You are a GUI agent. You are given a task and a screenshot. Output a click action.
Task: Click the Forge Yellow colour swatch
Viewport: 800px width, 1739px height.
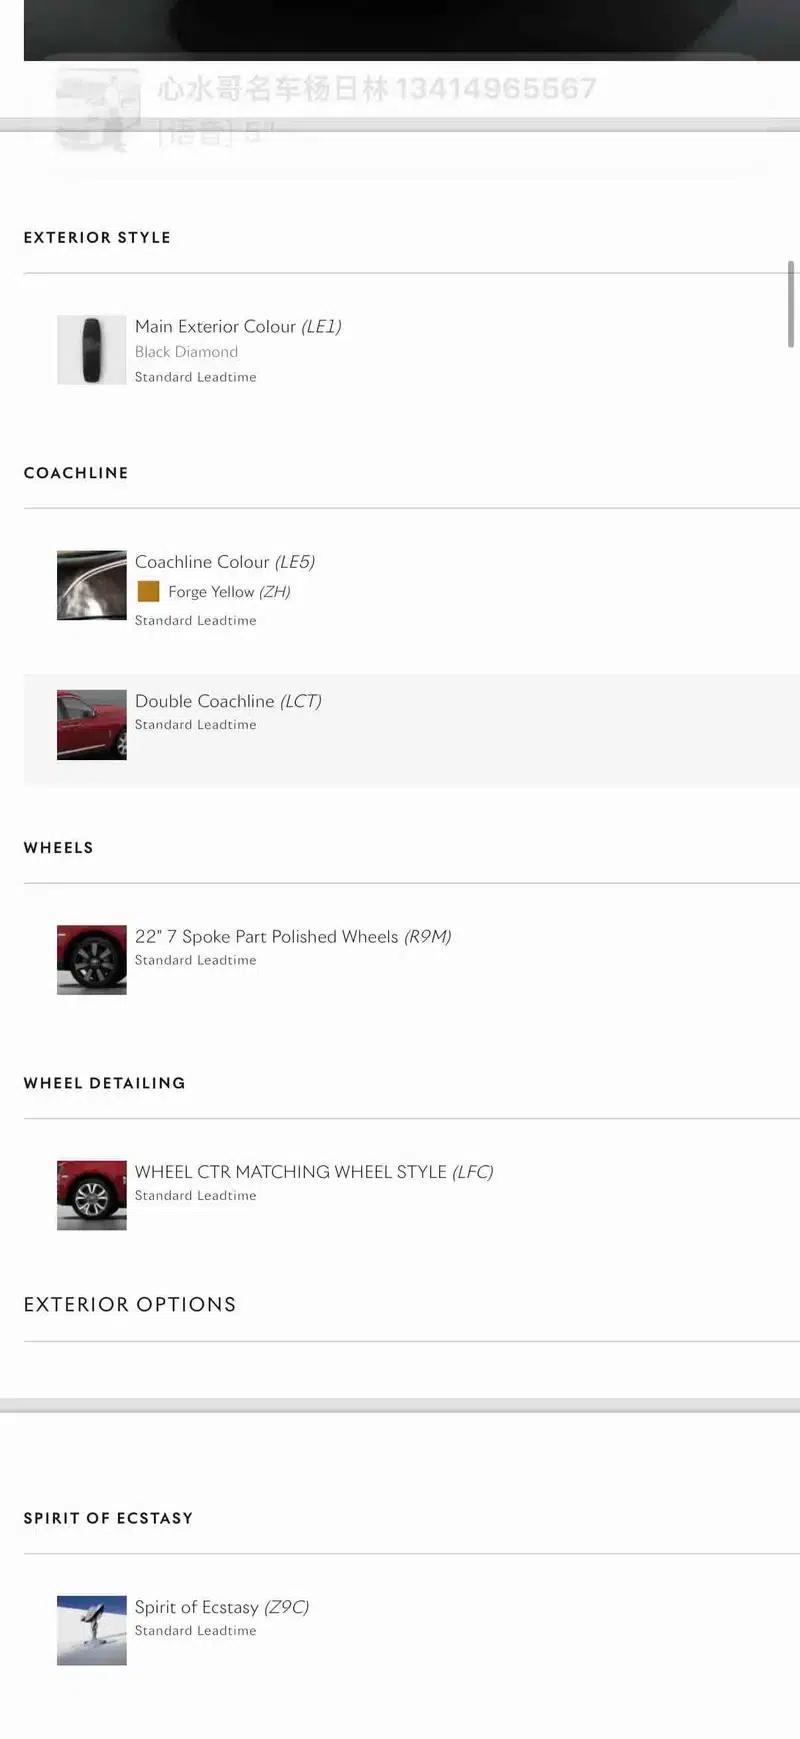pos(148,591)
